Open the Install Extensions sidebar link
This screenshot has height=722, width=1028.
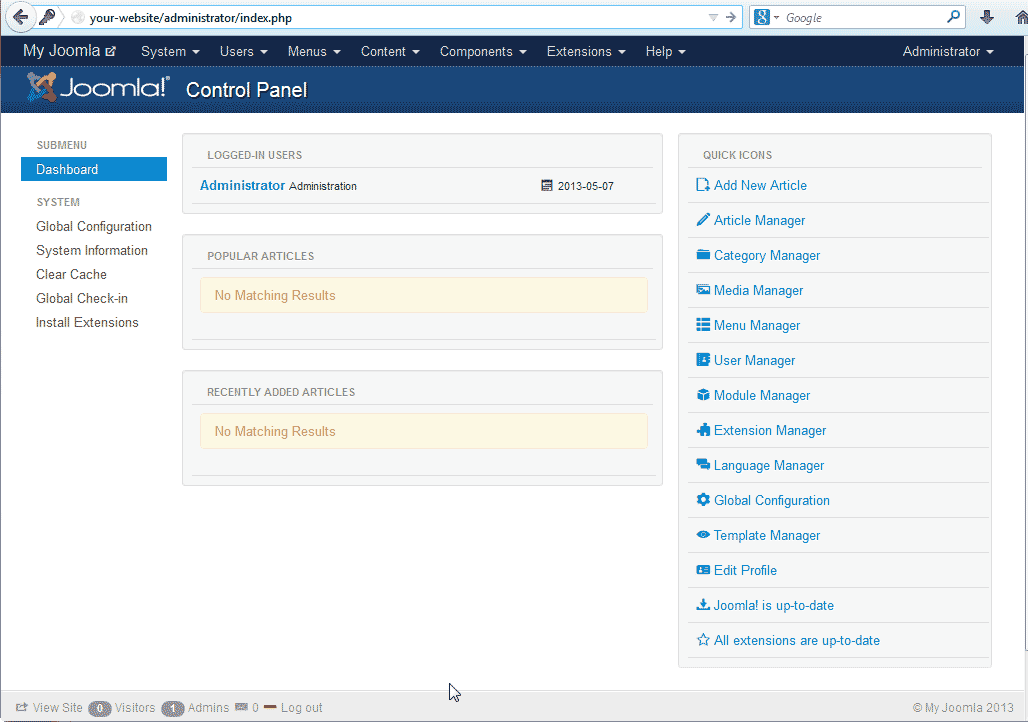(87, 322)
